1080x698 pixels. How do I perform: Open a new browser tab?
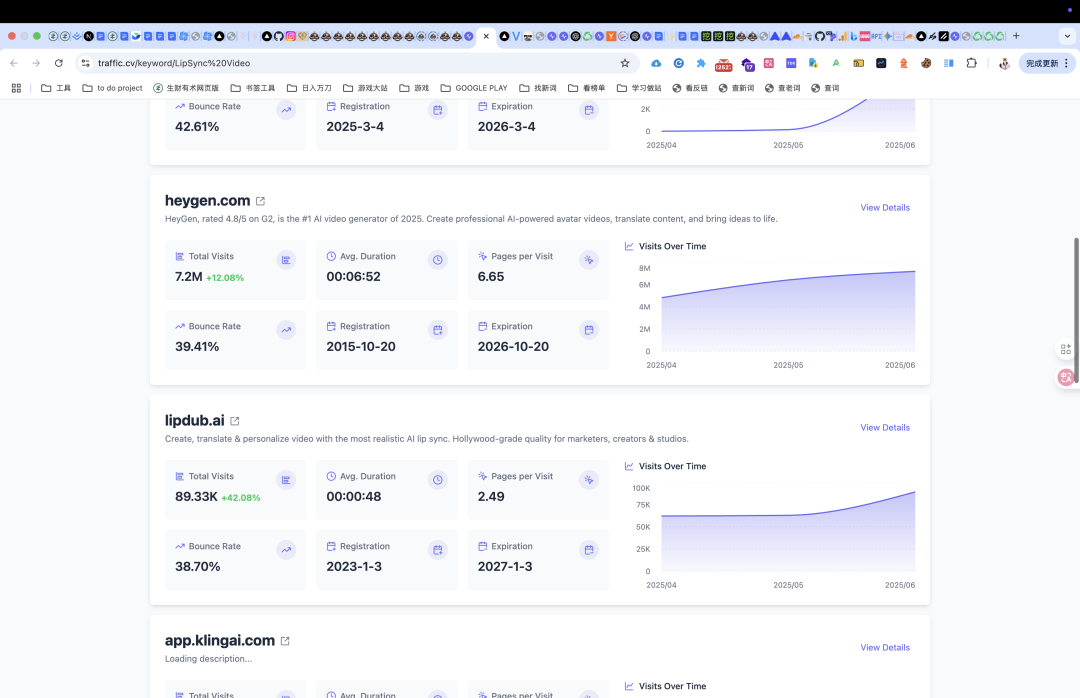1016,36
